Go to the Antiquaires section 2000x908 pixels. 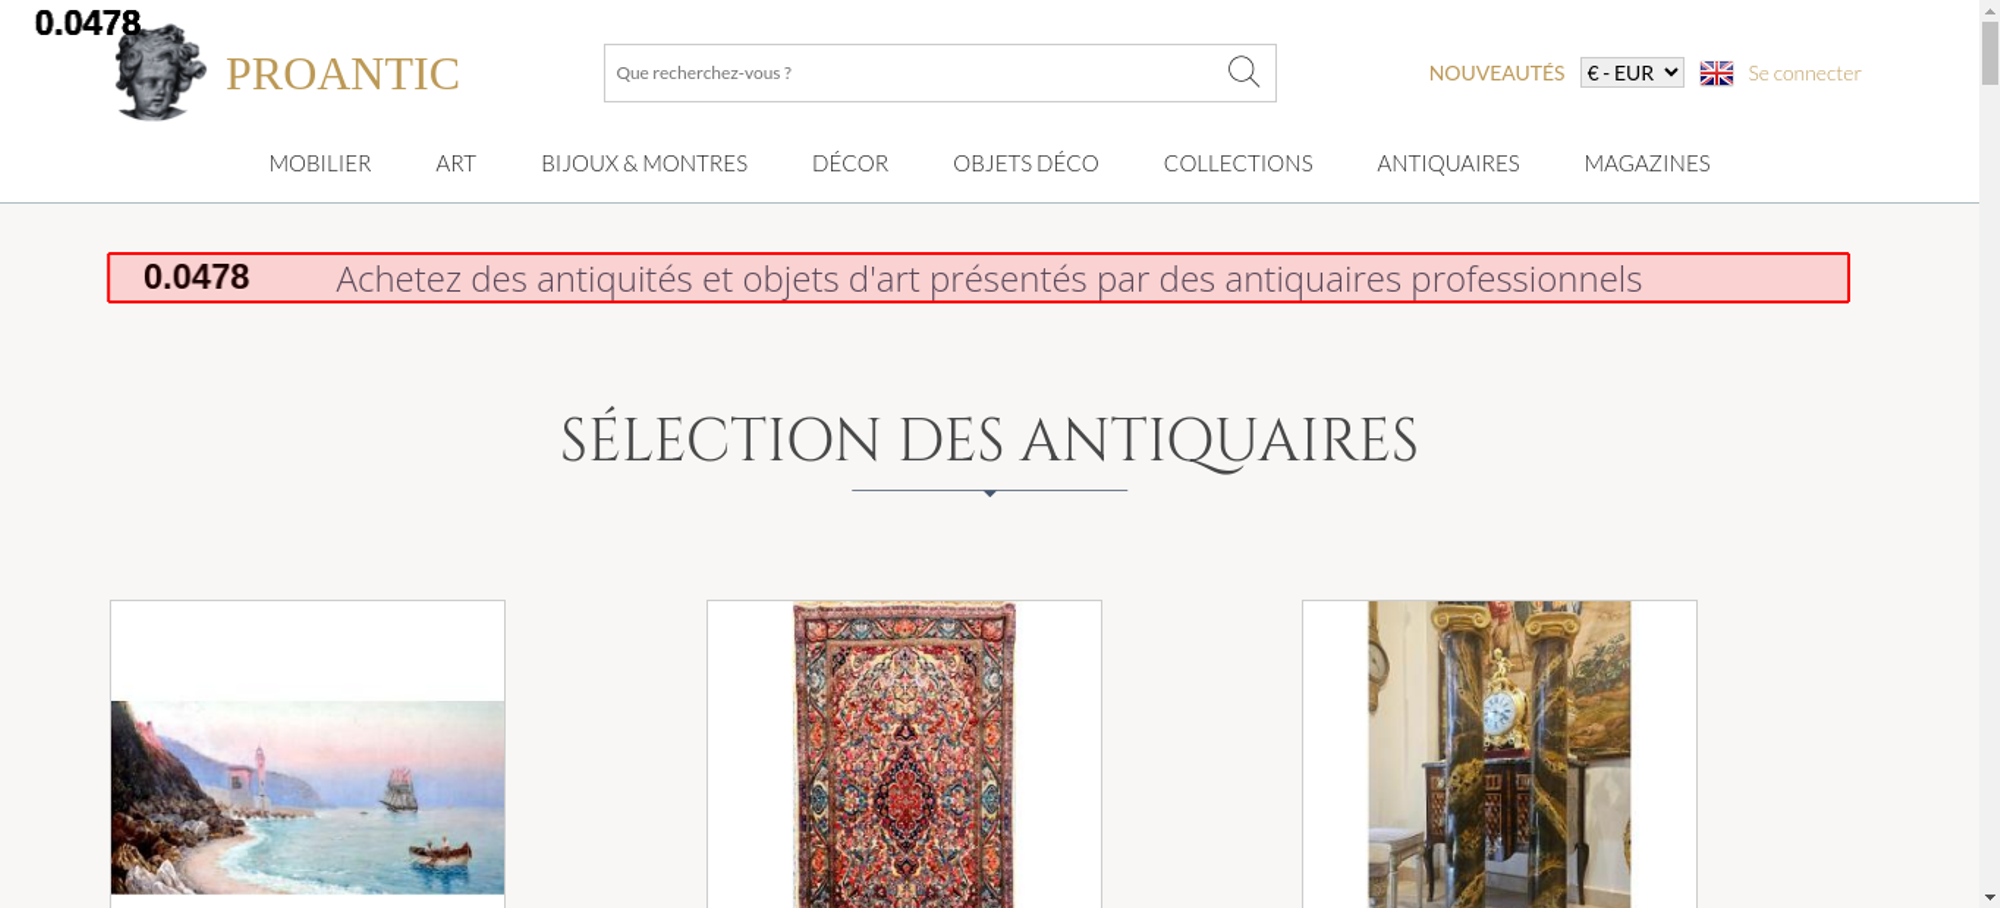tap(1447, 163)
